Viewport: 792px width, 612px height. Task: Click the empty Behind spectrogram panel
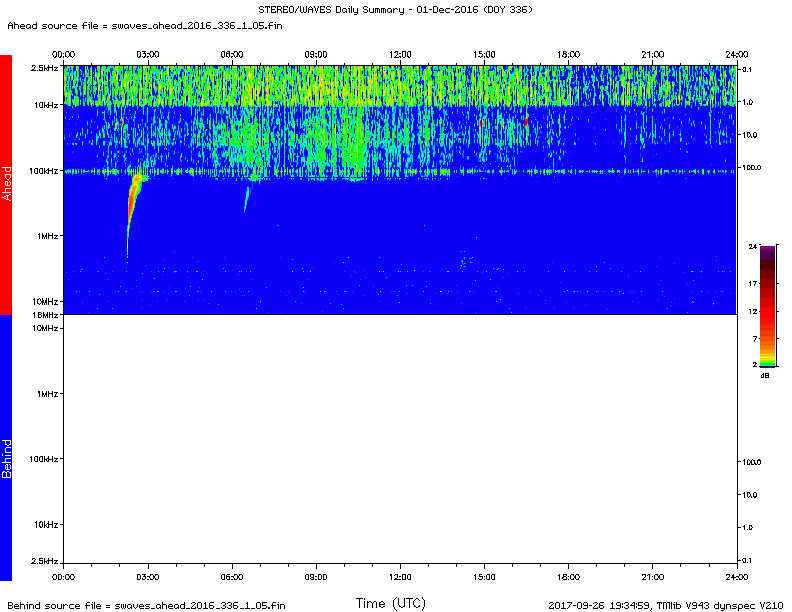point(400,447)
